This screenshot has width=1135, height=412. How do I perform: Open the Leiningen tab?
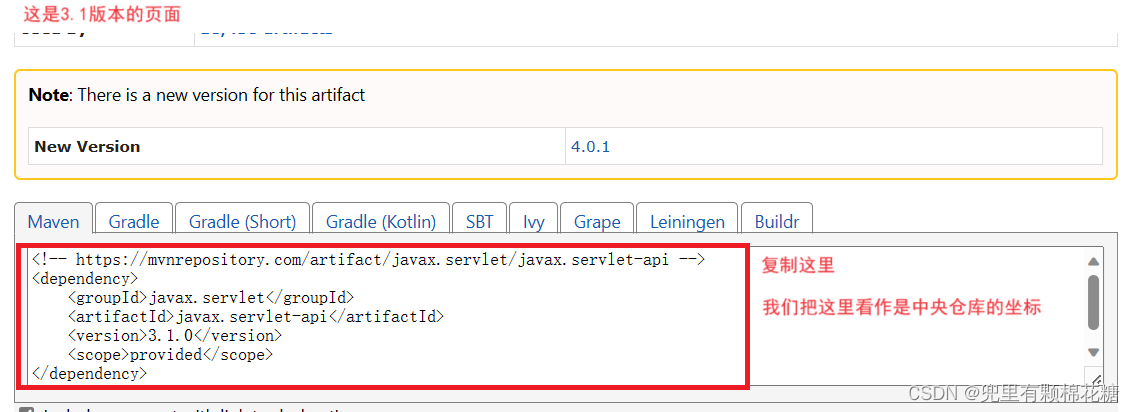[x=687, y=219]
